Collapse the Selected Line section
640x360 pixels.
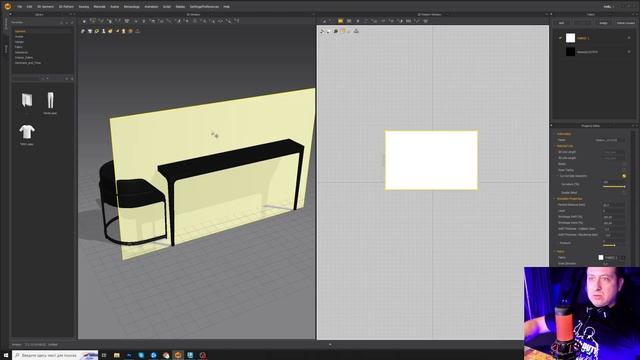(x=555, y=146)
